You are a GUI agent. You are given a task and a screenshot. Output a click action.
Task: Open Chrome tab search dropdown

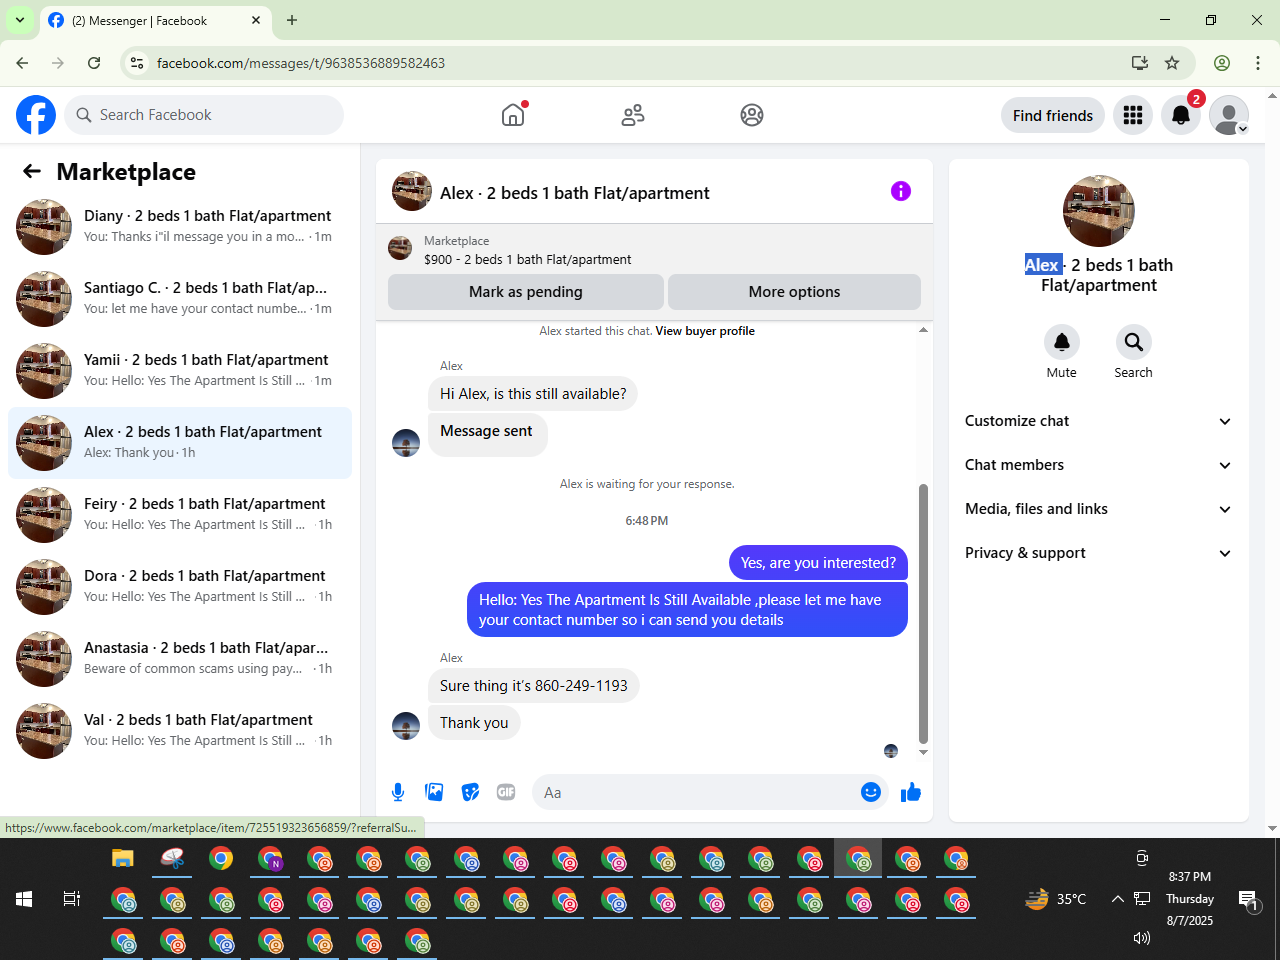click(x=20, y=20)
